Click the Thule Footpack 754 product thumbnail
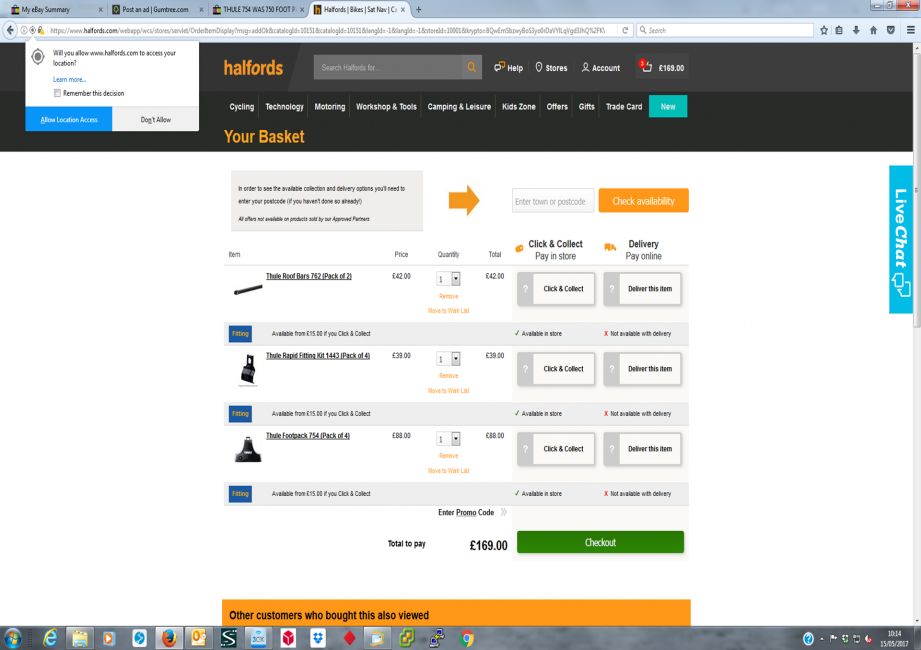This screenshot has height=650, width=921. click(x=248, y=449)
